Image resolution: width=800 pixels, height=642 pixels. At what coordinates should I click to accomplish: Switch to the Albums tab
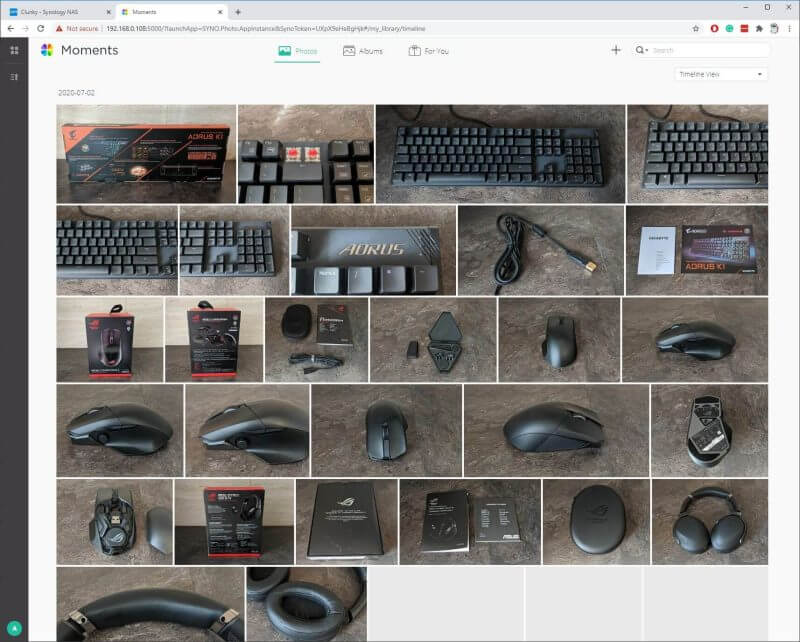pyautogui.click(x=363, y=51)
